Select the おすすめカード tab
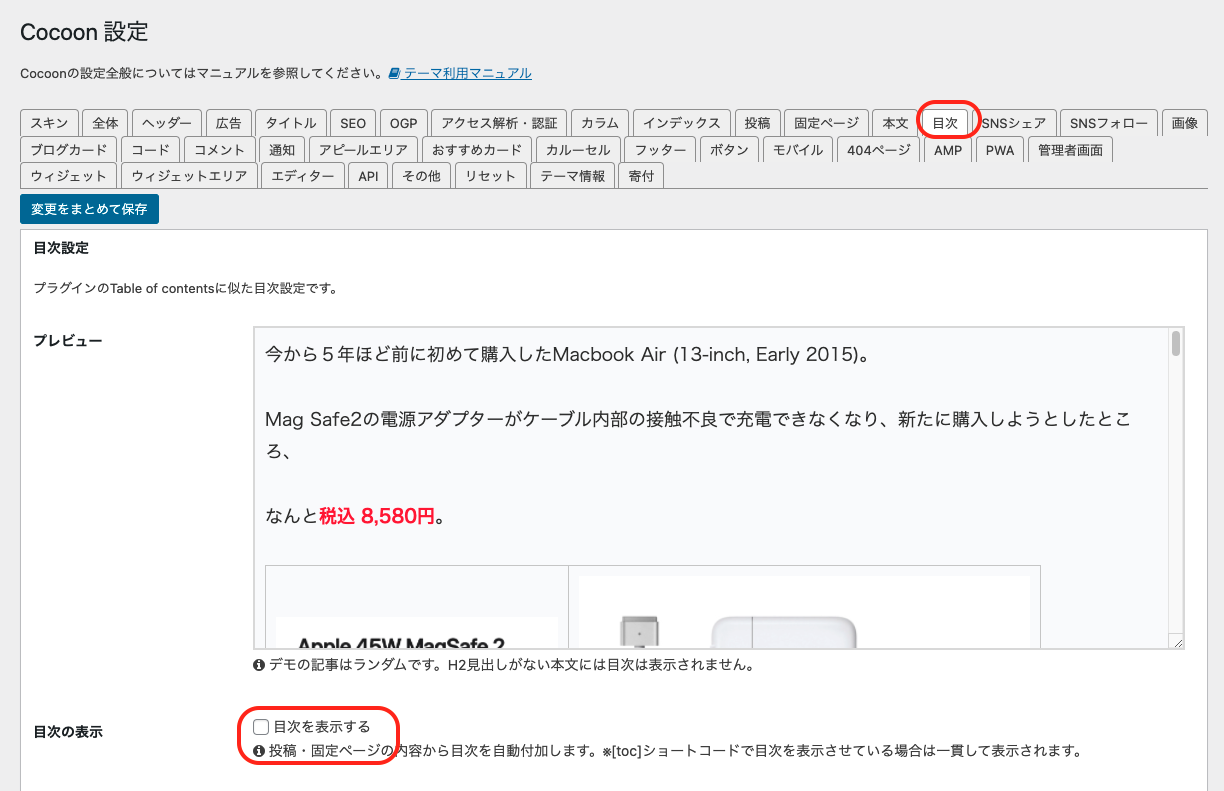This screenshot has height=791, width=1224. tap(477, 150)
